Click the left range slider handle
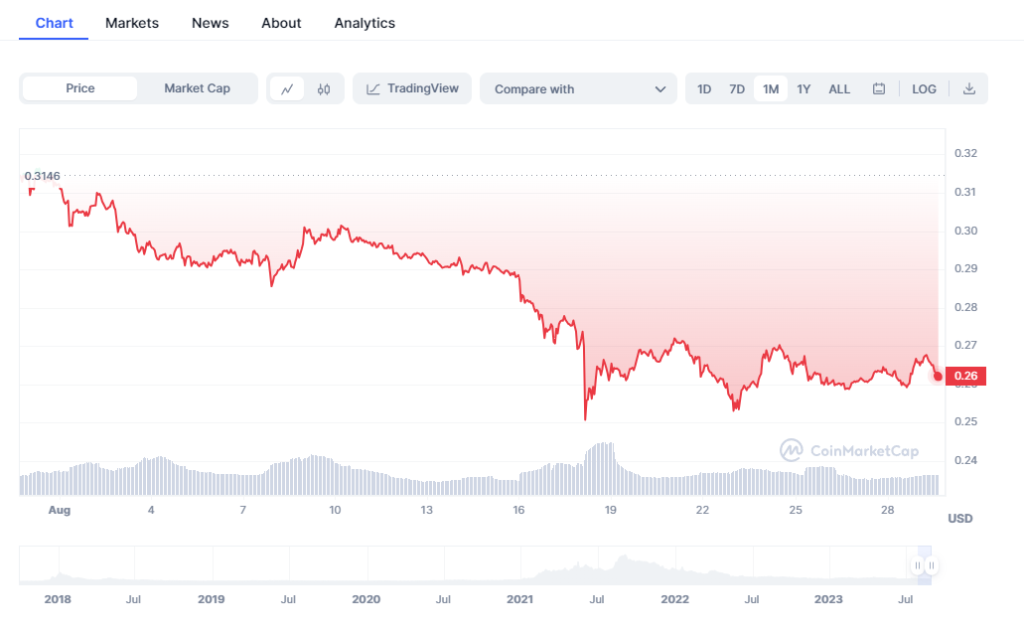Screen dimensions: 1024x634 pos(918,565)
